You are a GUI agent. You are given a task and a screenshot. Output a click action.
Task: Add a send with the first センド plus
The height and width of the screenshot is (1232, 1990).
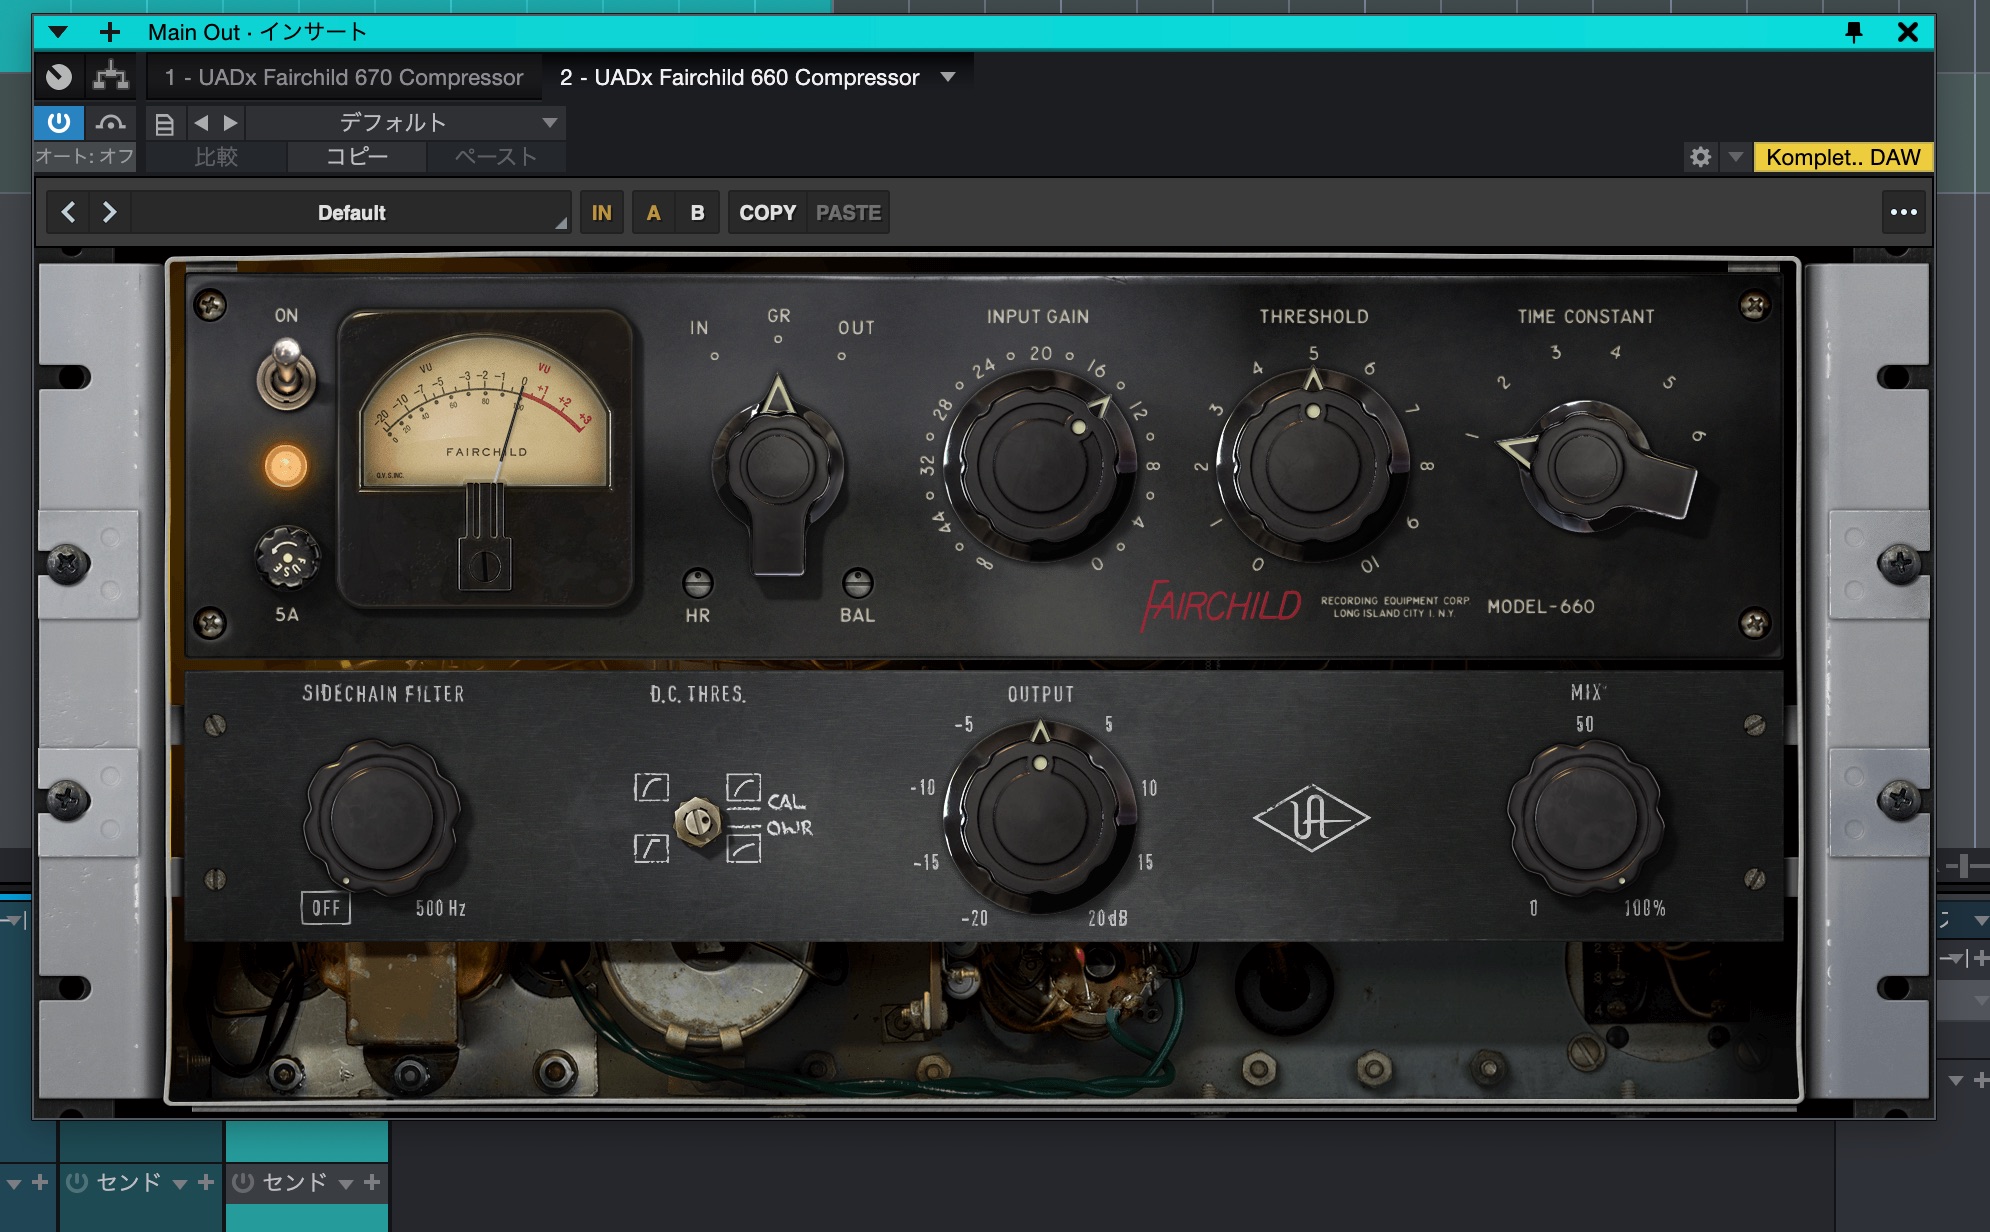tap(206, 1182)
